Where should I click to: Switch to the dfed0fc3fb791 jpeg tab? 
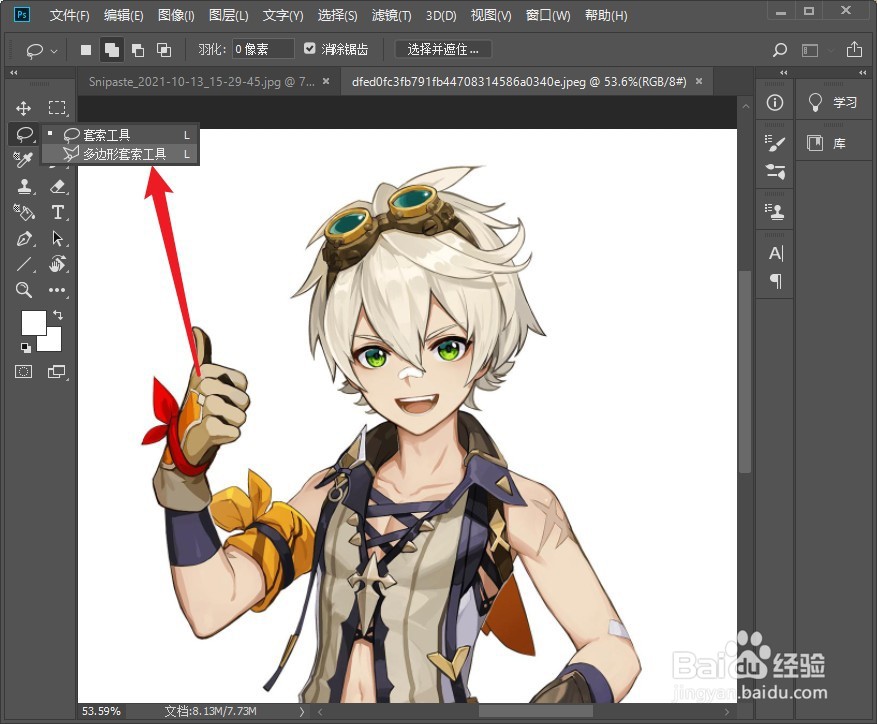pyautogui.click(x=519, y=82)
